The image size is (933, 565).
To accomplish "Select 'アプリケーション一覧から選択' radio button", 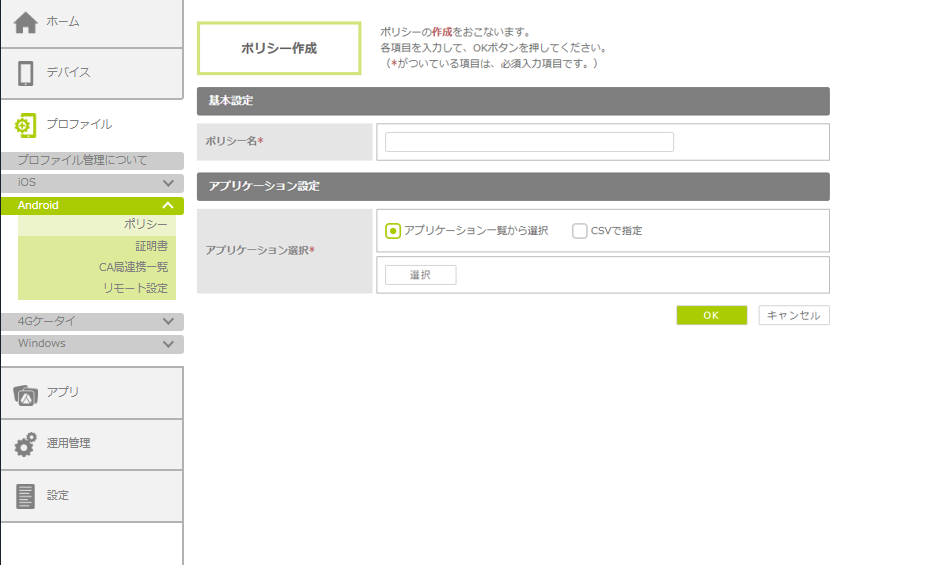I will [393, 231].
